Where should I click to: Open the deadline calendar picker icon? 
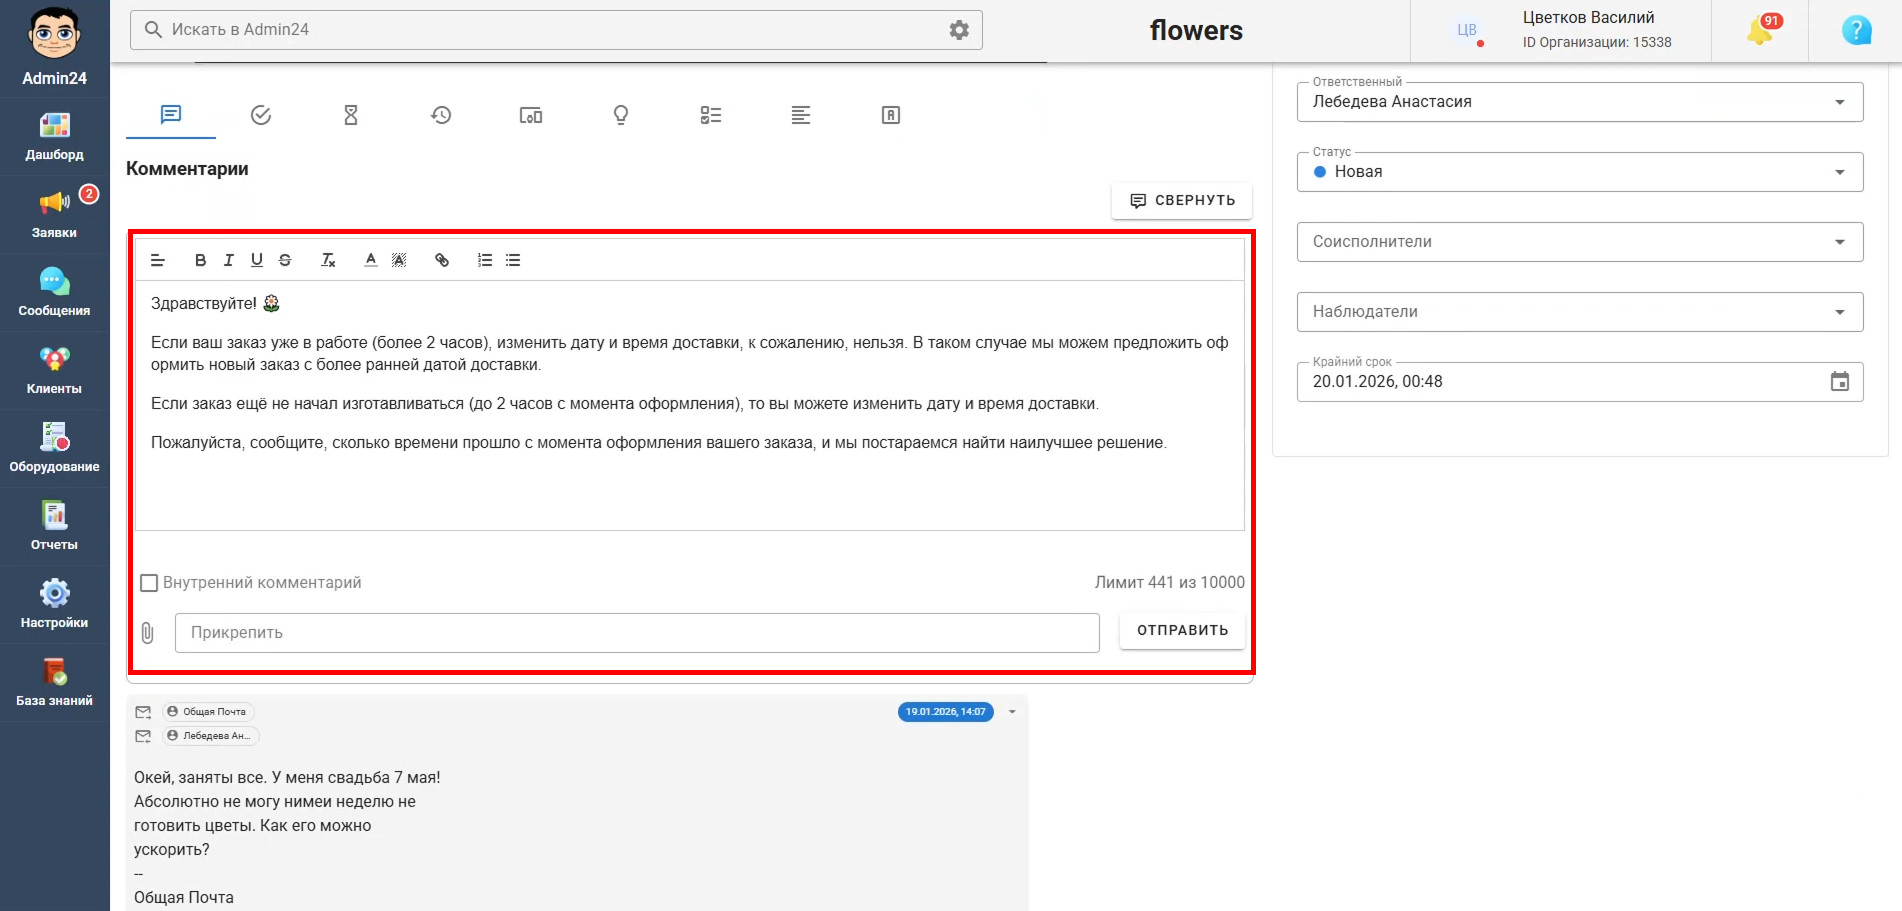pos(1840,382)
